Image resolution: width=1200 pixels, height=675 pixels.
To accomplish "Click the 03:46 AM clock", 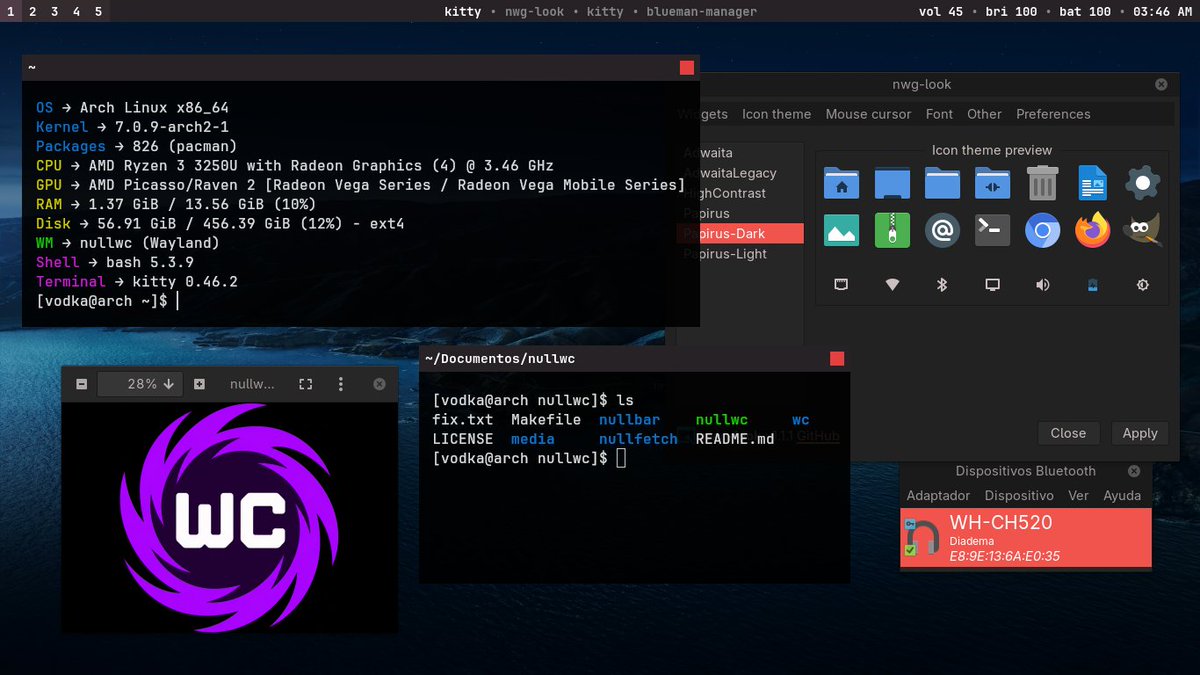I will coord(1163,12).
